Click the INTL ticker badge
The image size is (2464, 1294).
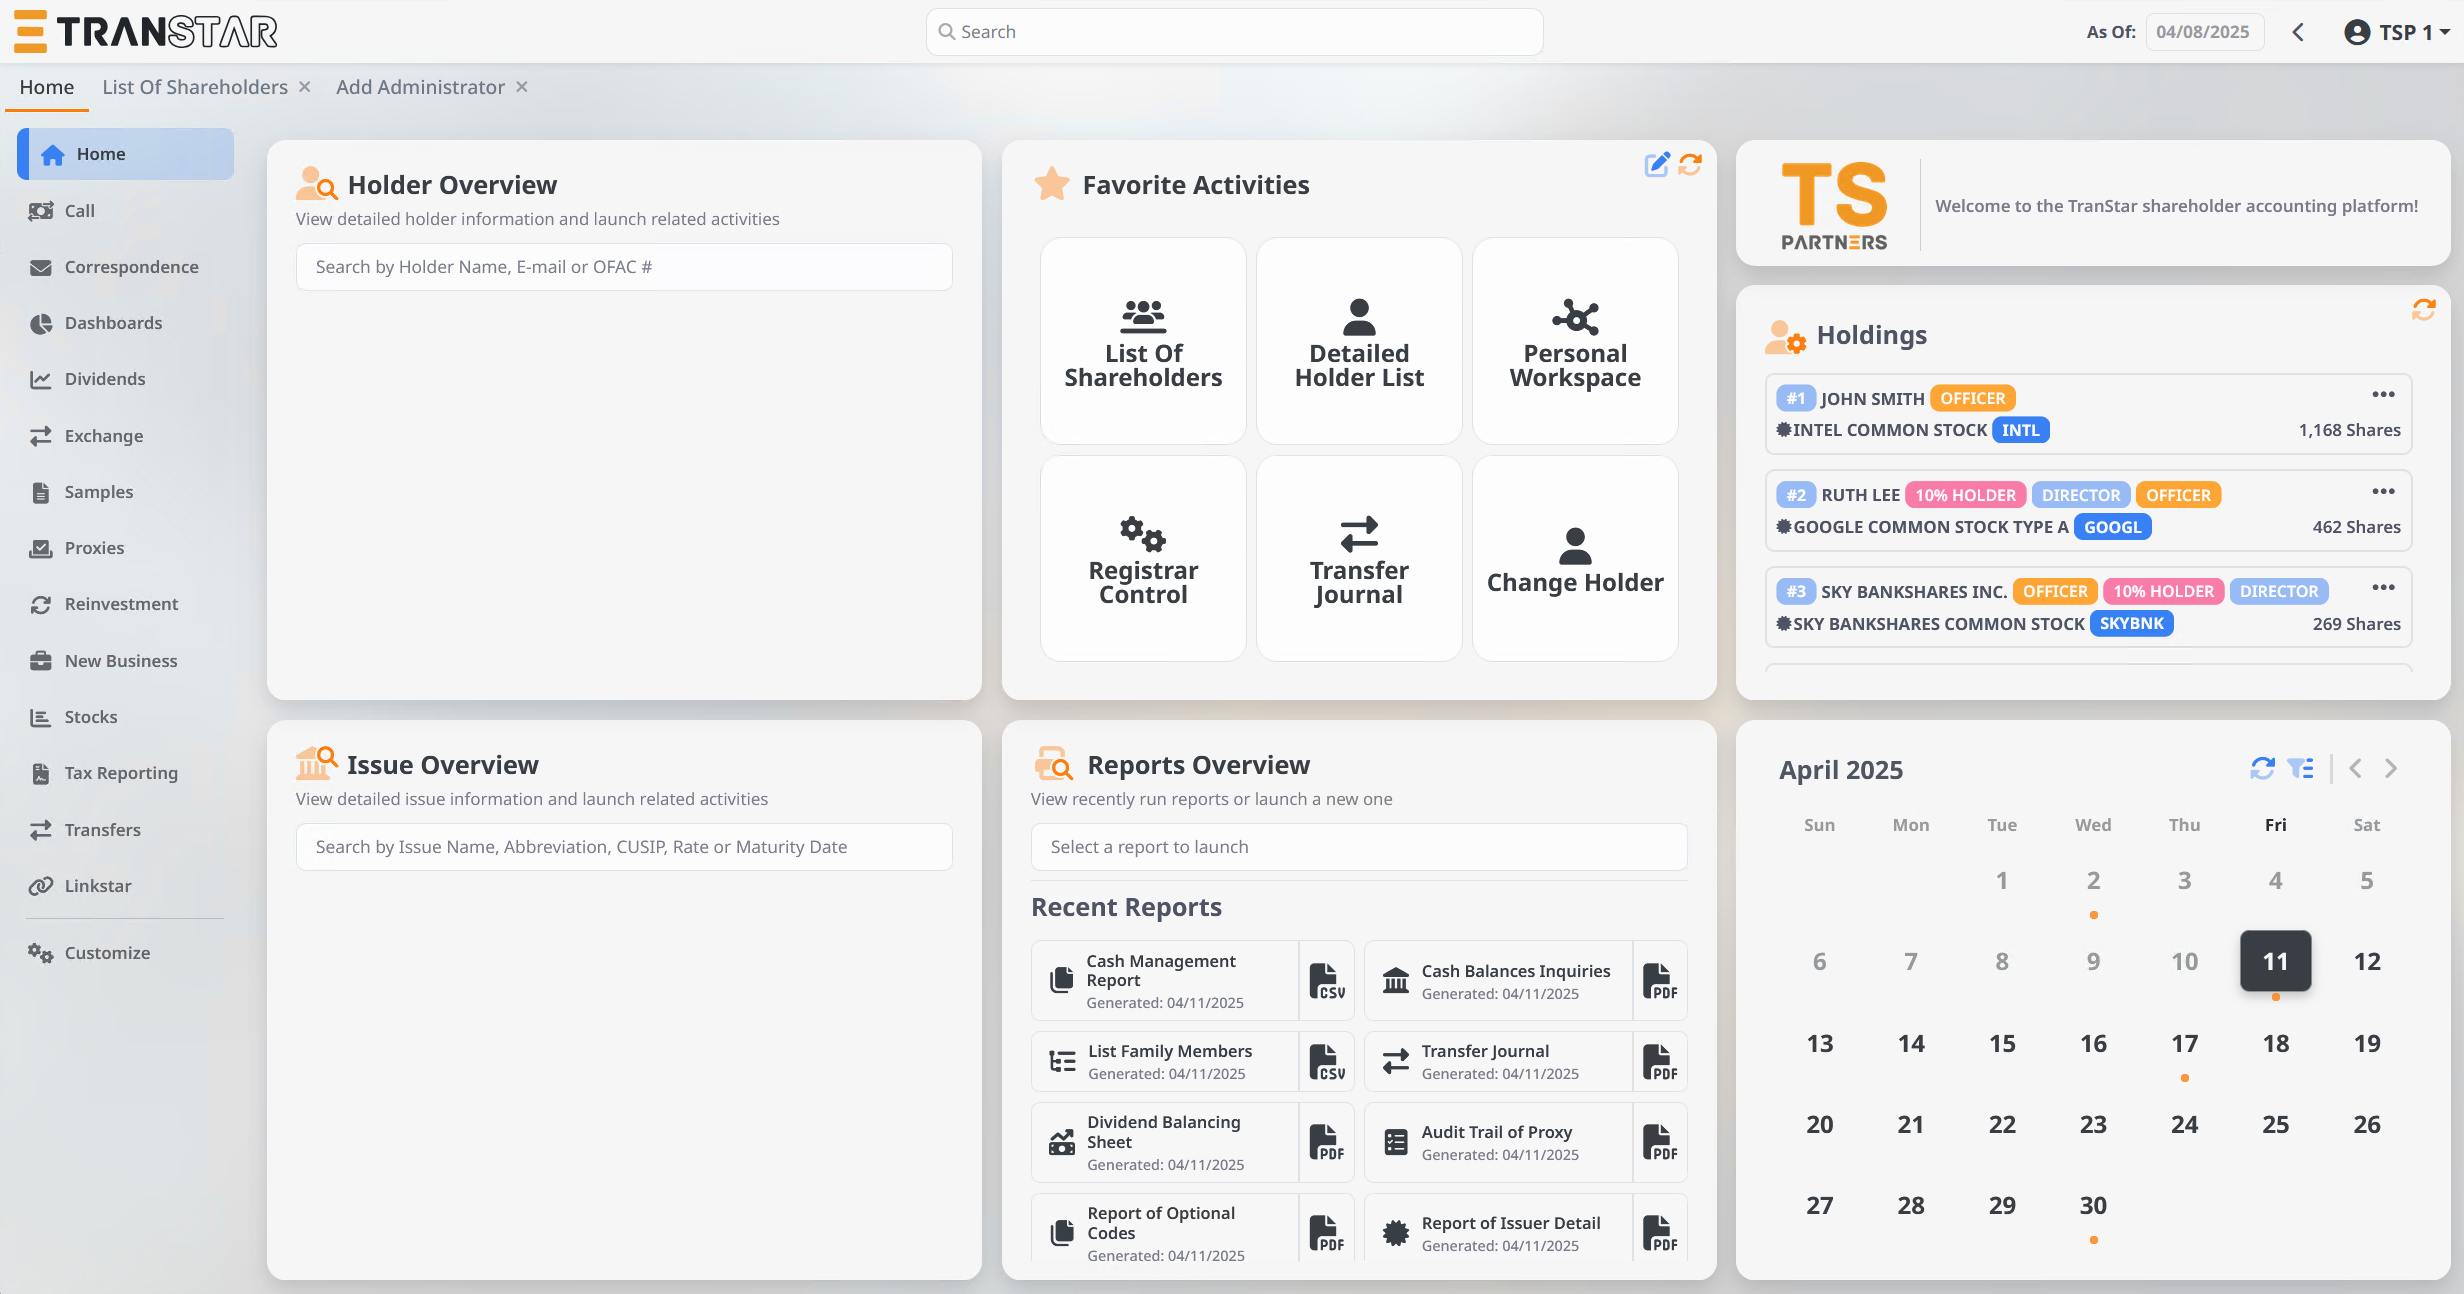tap(2020, 430)
